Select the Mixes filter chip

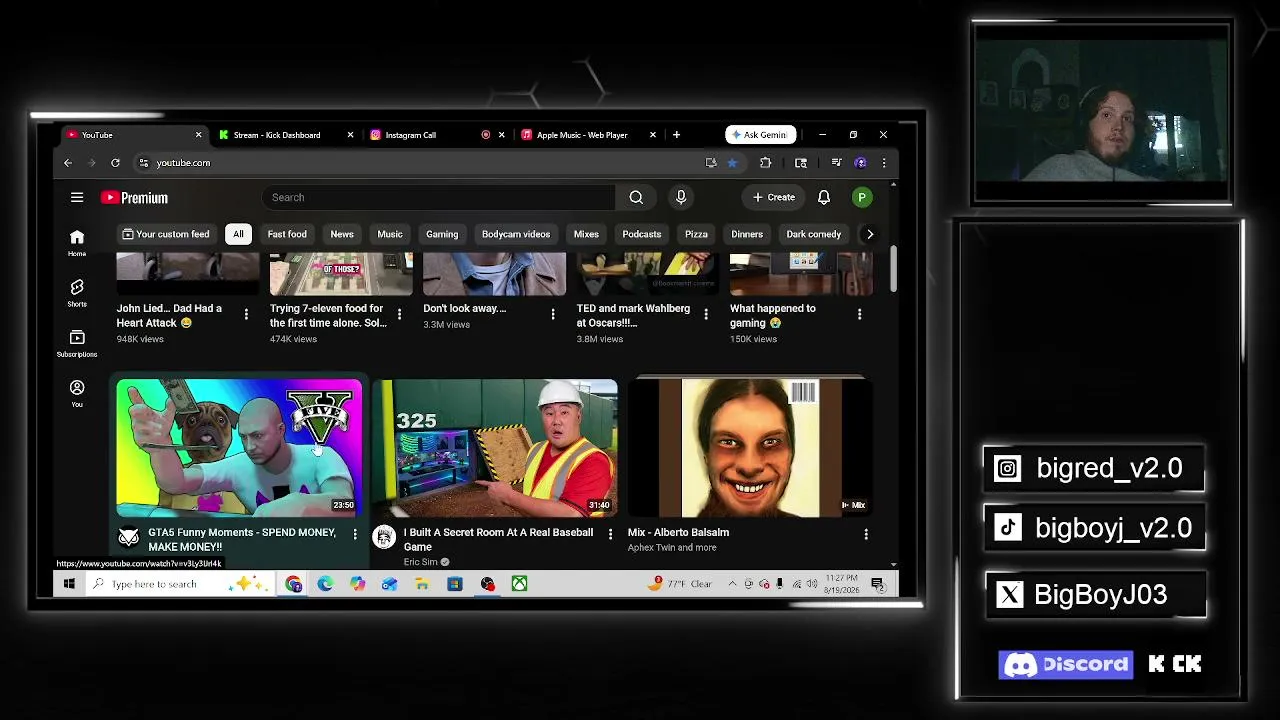click(586, 234)
